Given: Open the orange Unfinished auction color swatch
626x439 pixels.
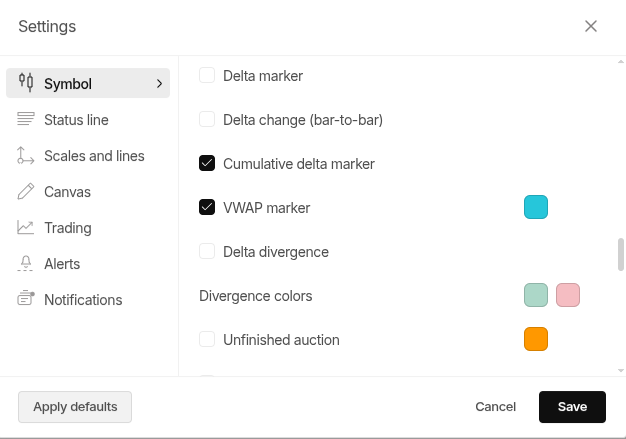Looking at the screenshot, I should 536,339.
